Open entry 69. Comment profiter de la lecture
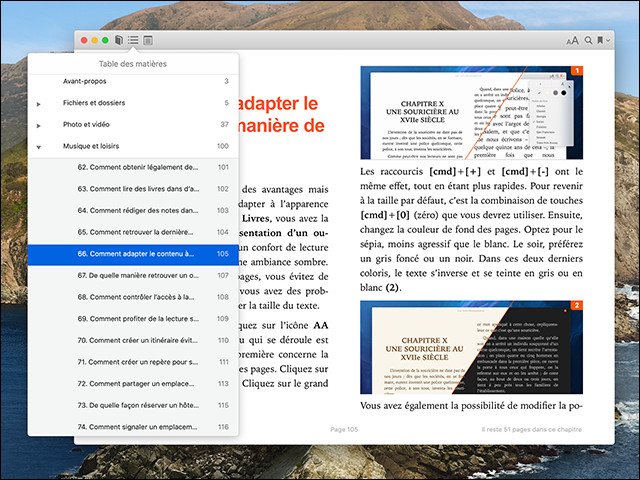 [x=133, y=319]
